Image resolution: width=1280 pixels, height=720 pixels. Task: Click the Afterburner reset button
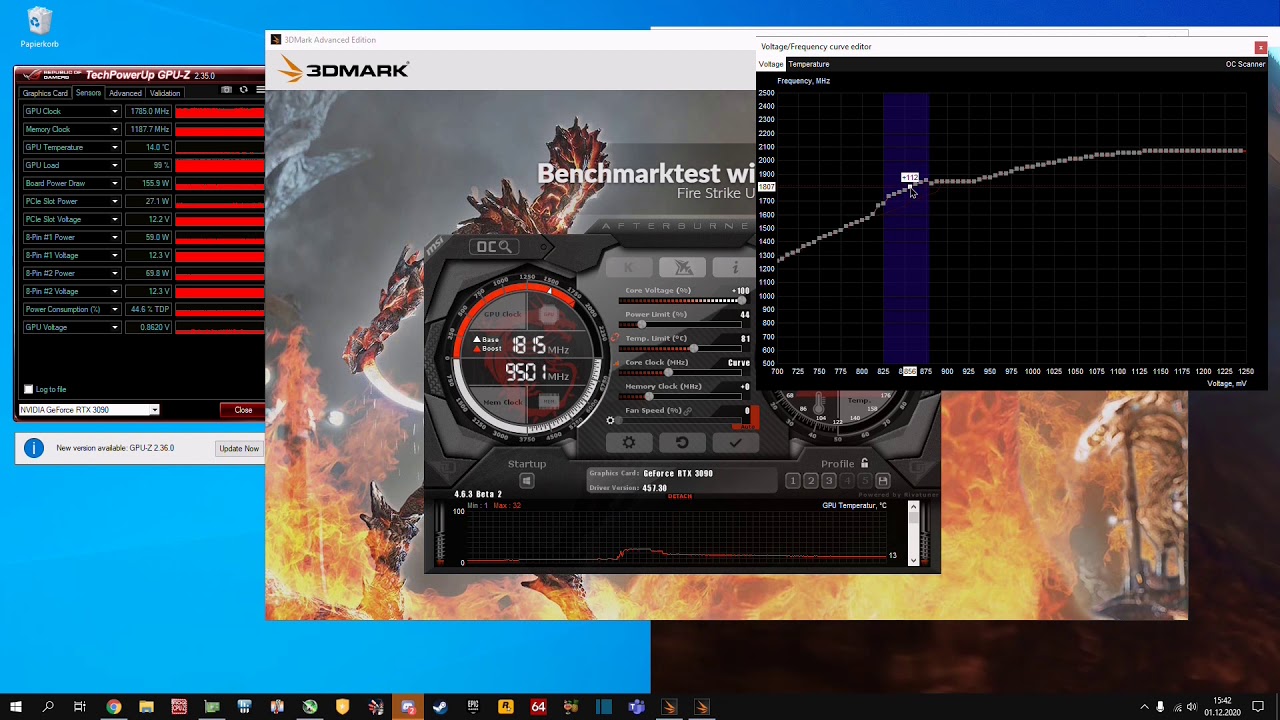pos(682,442)
